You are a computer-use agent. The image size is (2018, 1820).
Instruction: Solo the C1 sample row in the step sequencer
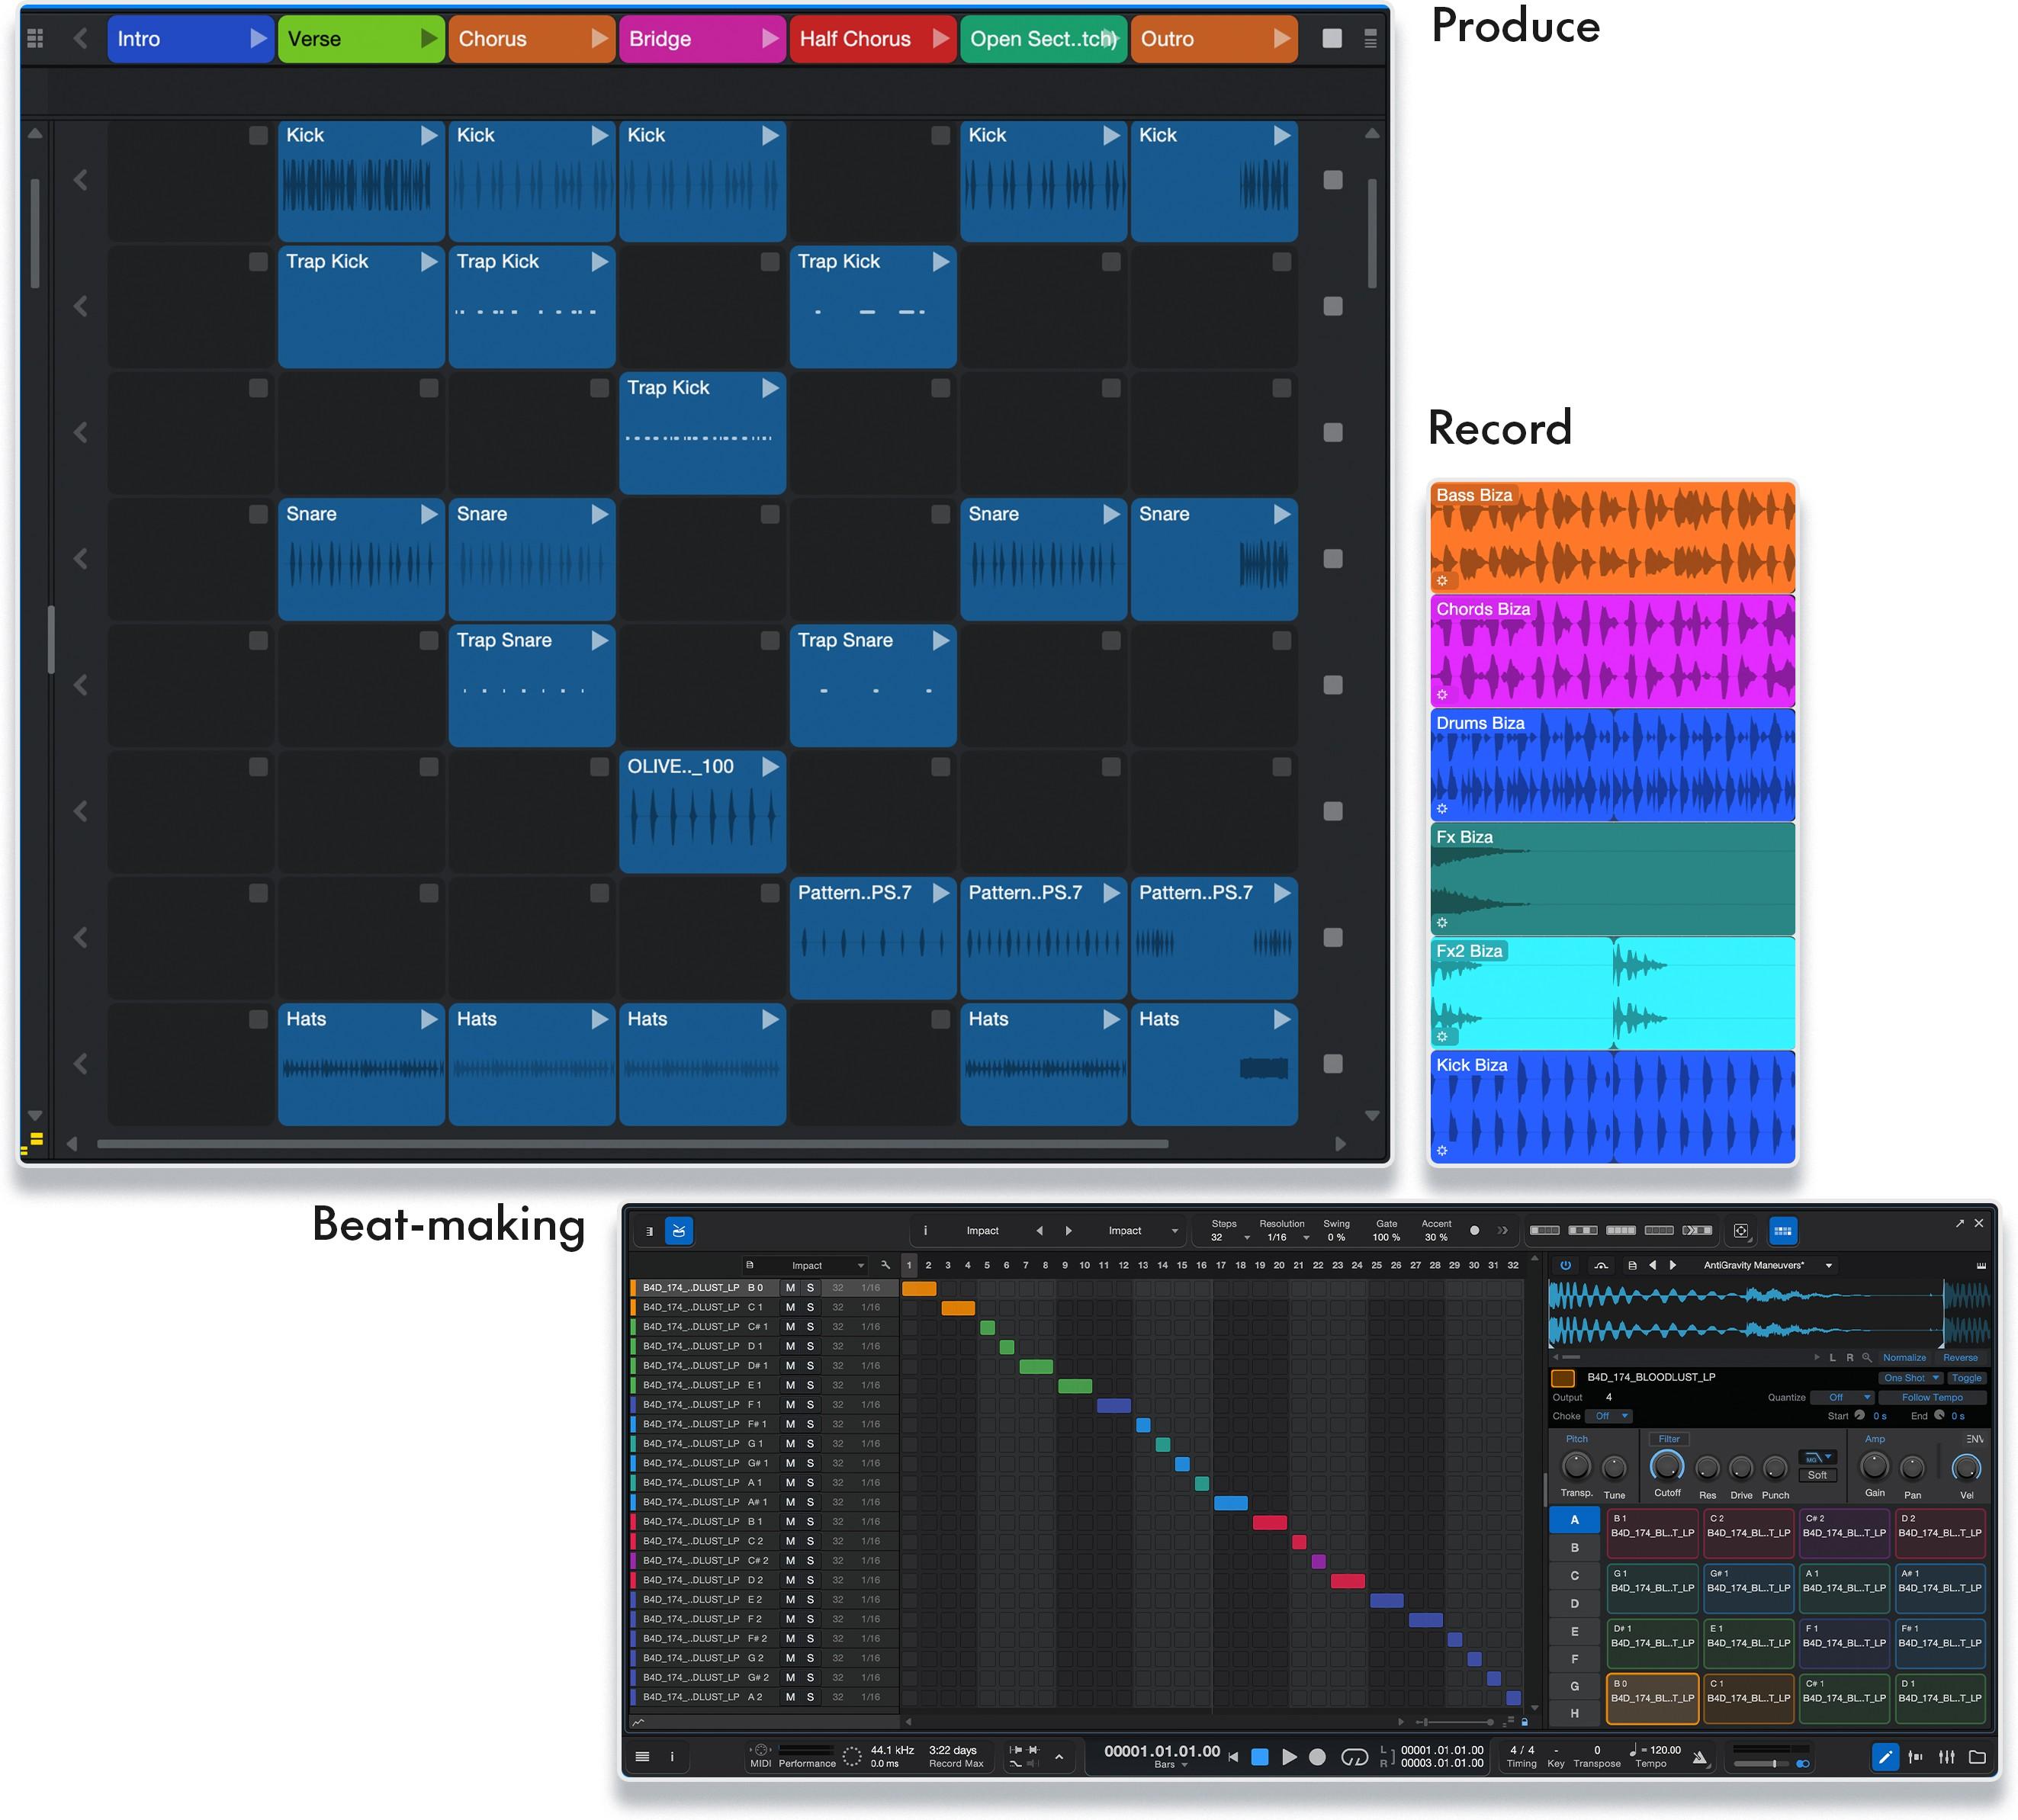[x=811, y=1307]
